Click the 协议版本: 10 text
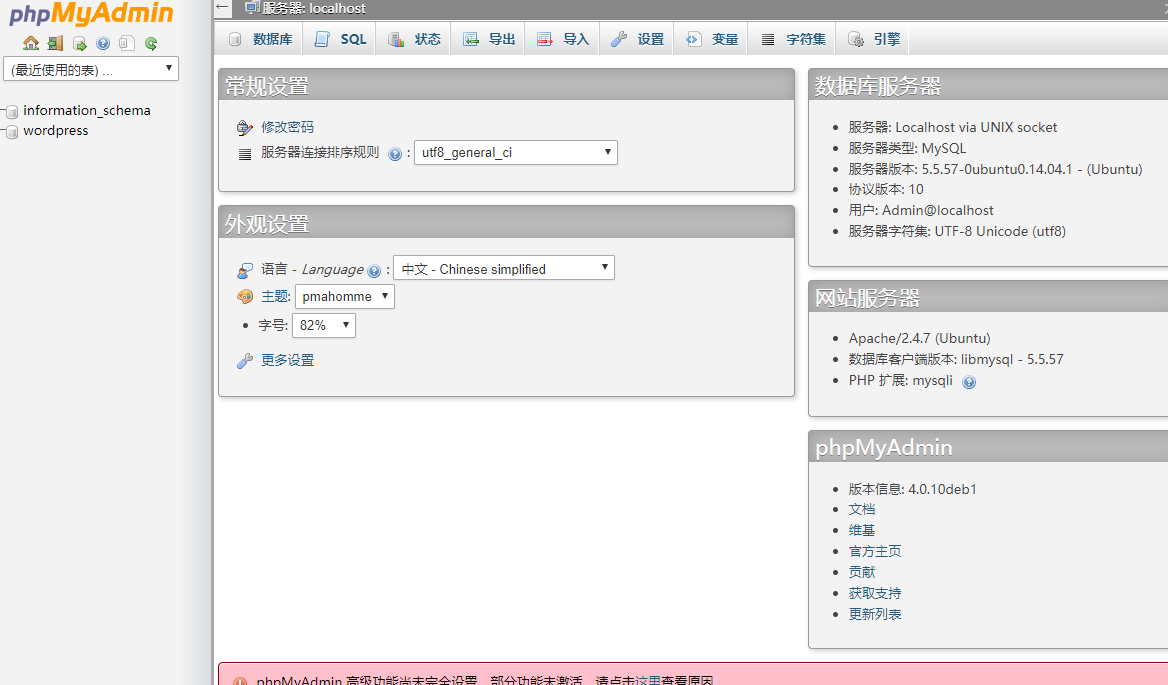1168x685 pixels. click(886, 189)
